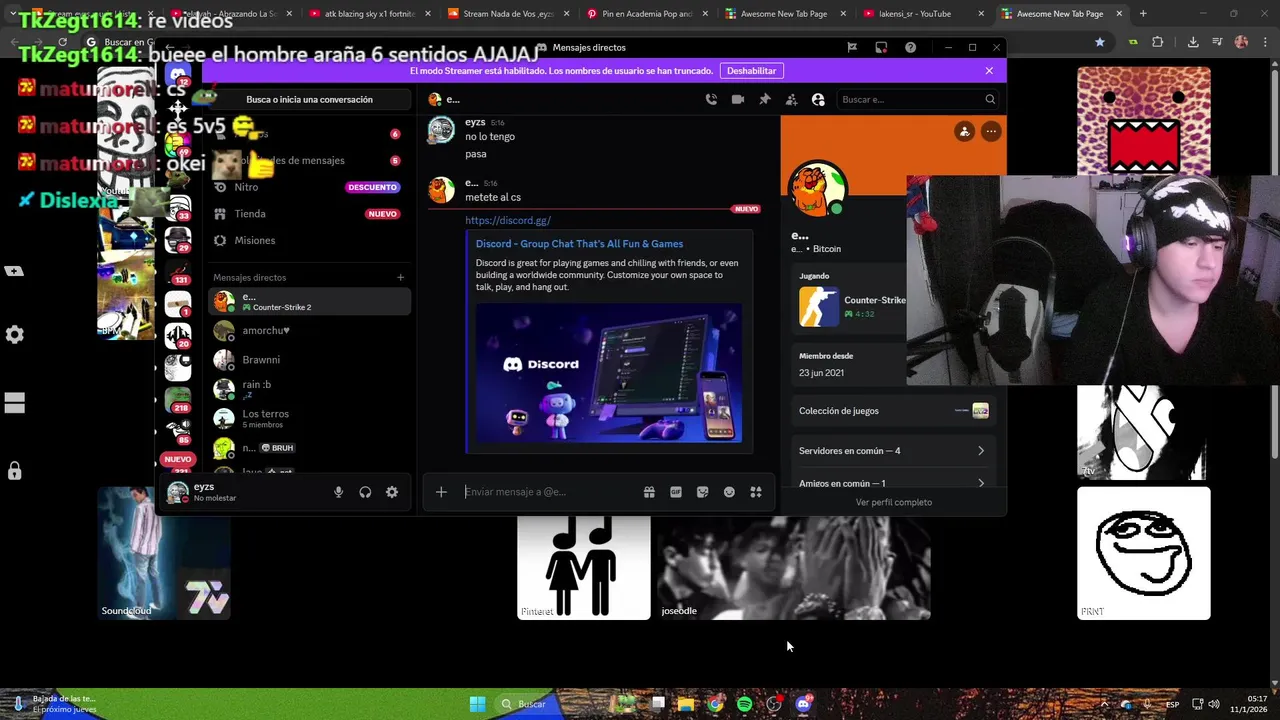1280x720 pixels.
Task: Open pinned messages in the chat
Action: 765,99
